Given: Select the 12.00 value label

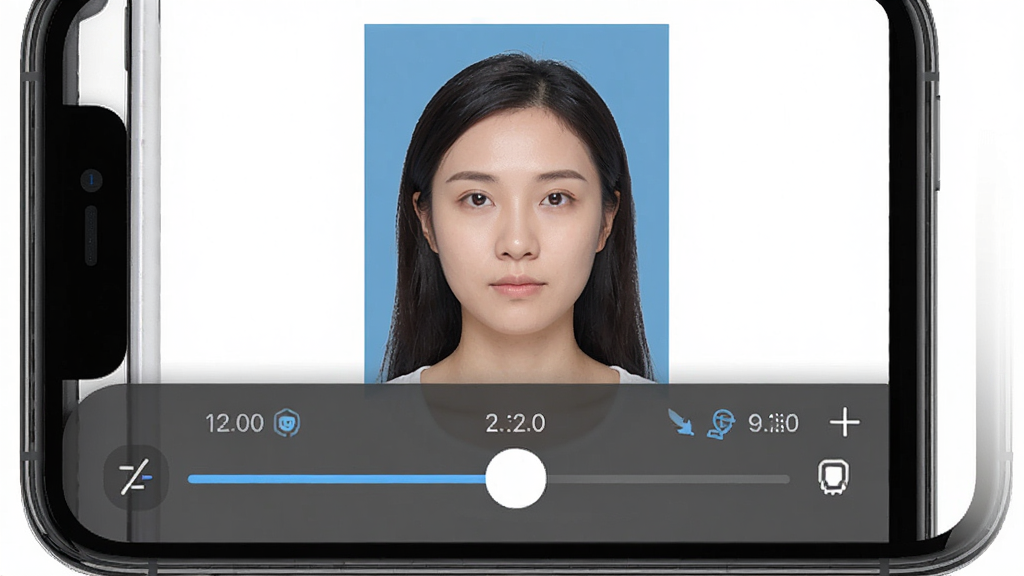Looking at the screenshot, I should point(234,423).
